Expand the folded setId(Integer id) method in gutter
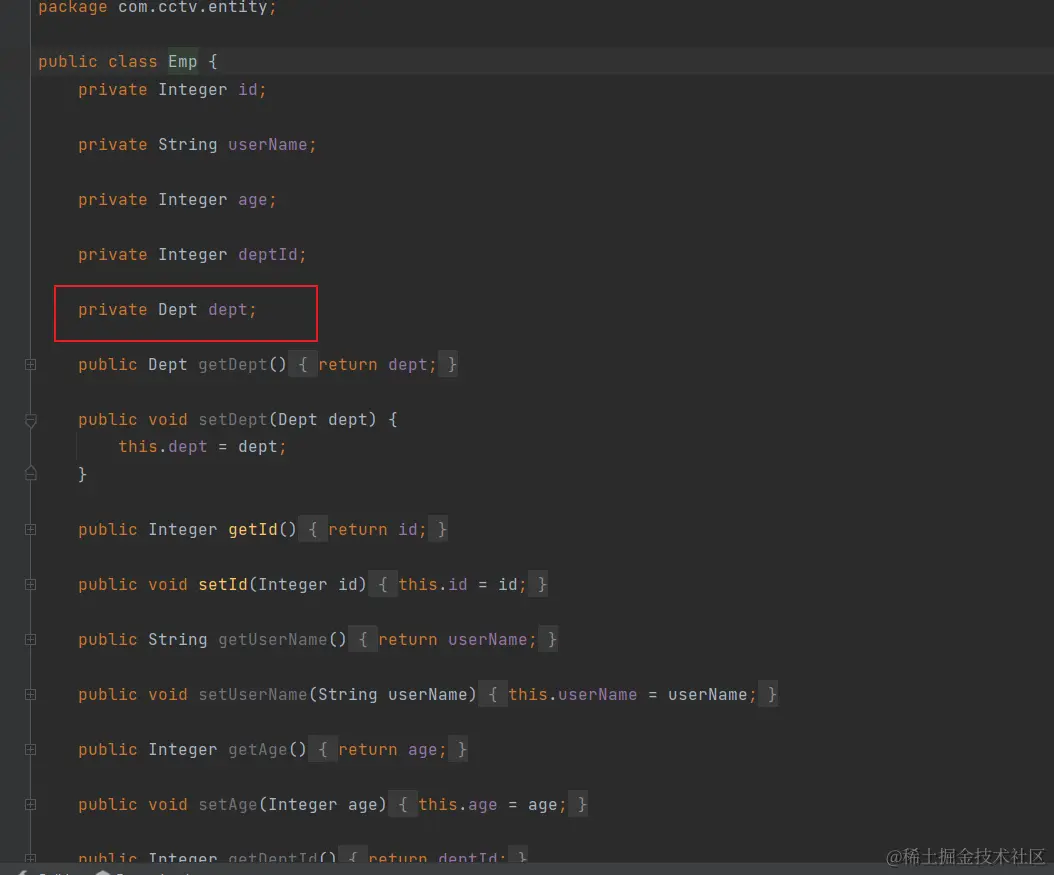The image size is (1054, 875). (x=30, y=585)
